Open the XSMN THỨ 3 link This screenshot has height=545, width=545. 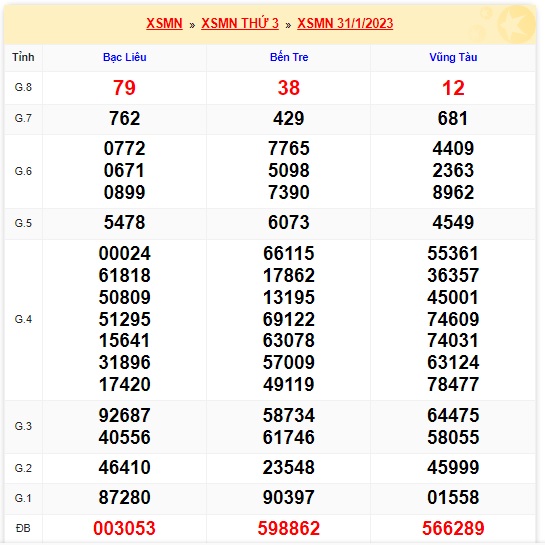tap(240, 24)
